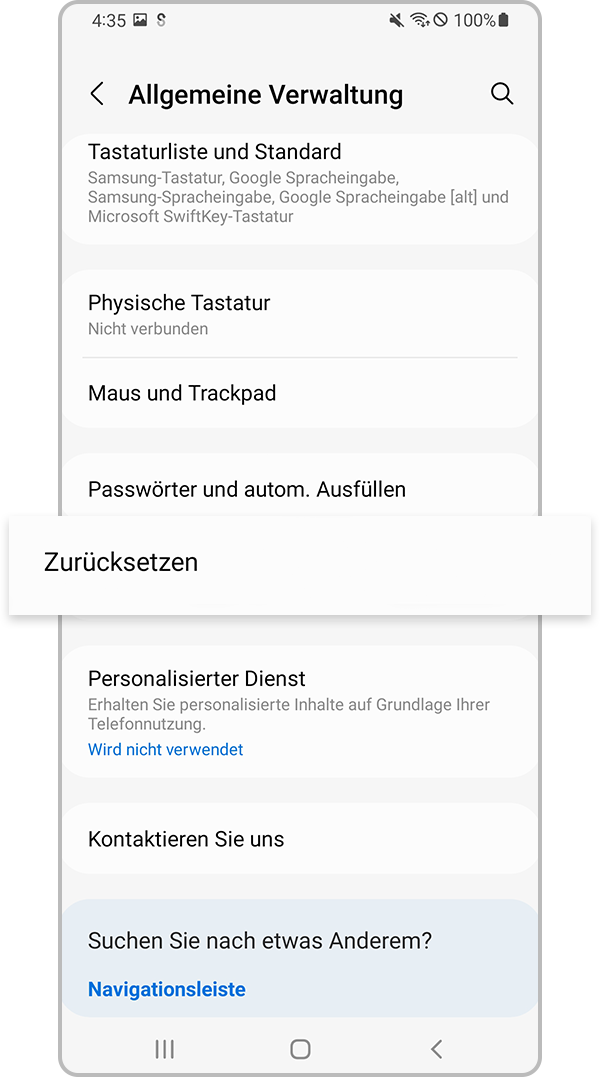Tap the Home button in the navigation bar

pos(300,1049)
